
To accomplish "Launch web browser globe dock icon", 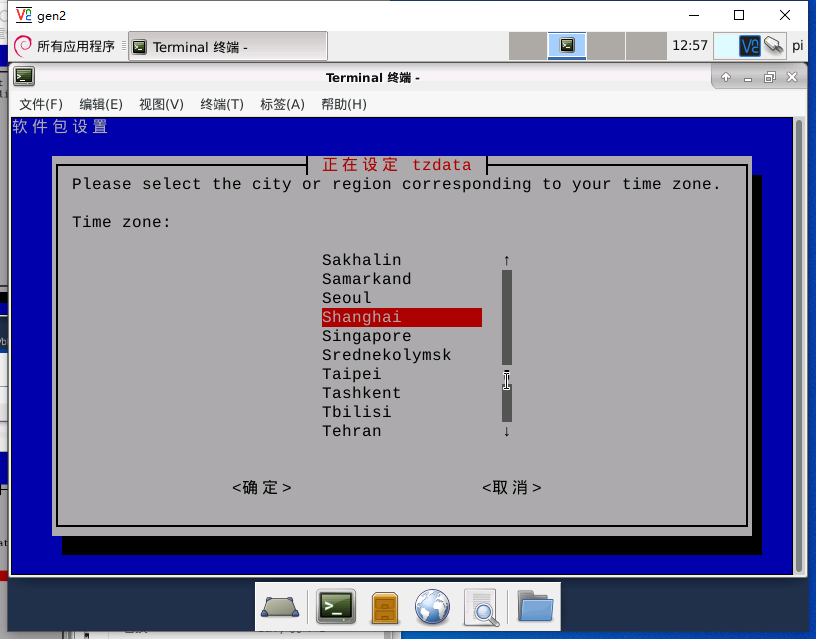I will click(432, 607).
